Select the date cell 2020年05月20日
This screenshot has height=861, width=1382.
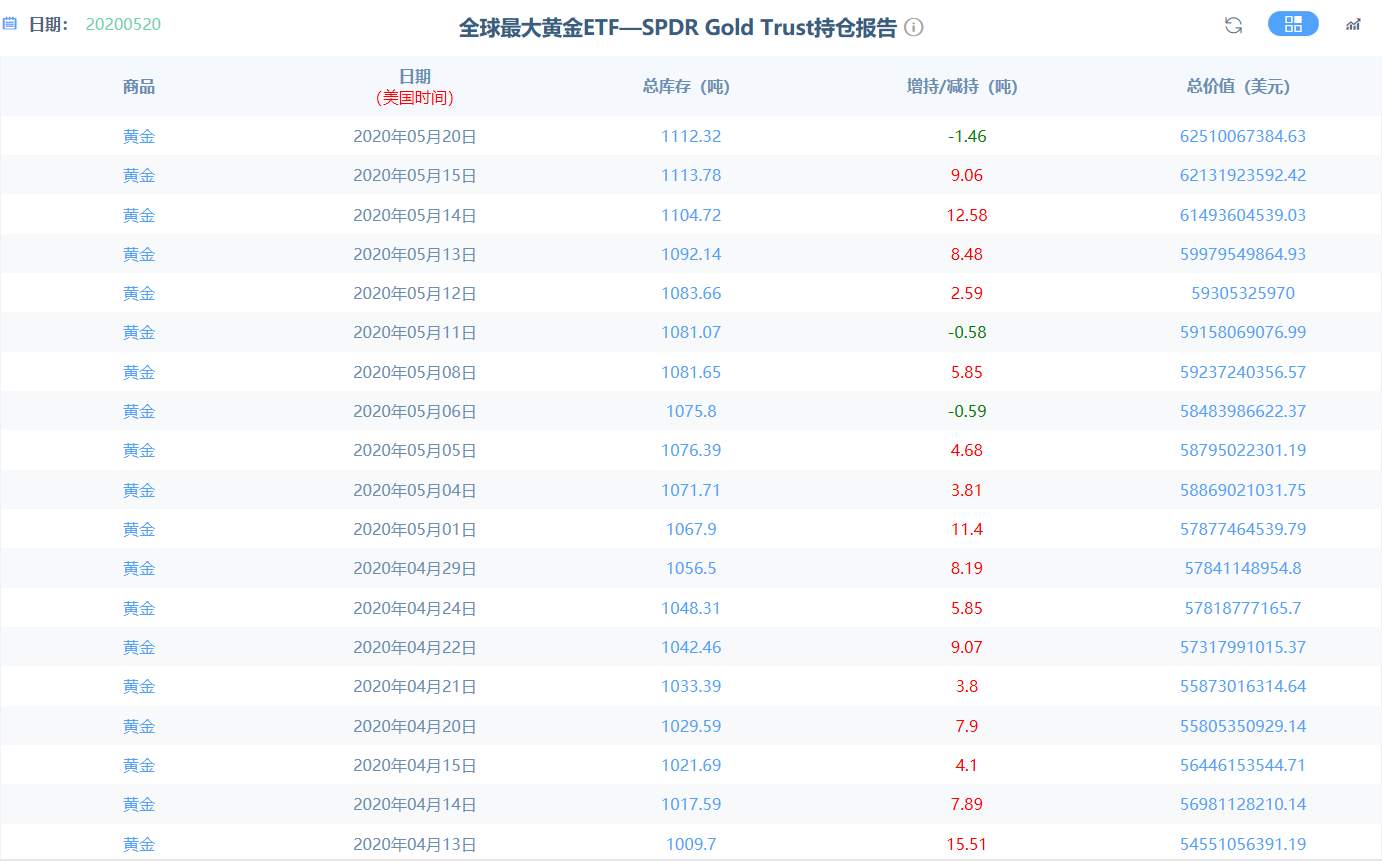click(x=415, y=136)
